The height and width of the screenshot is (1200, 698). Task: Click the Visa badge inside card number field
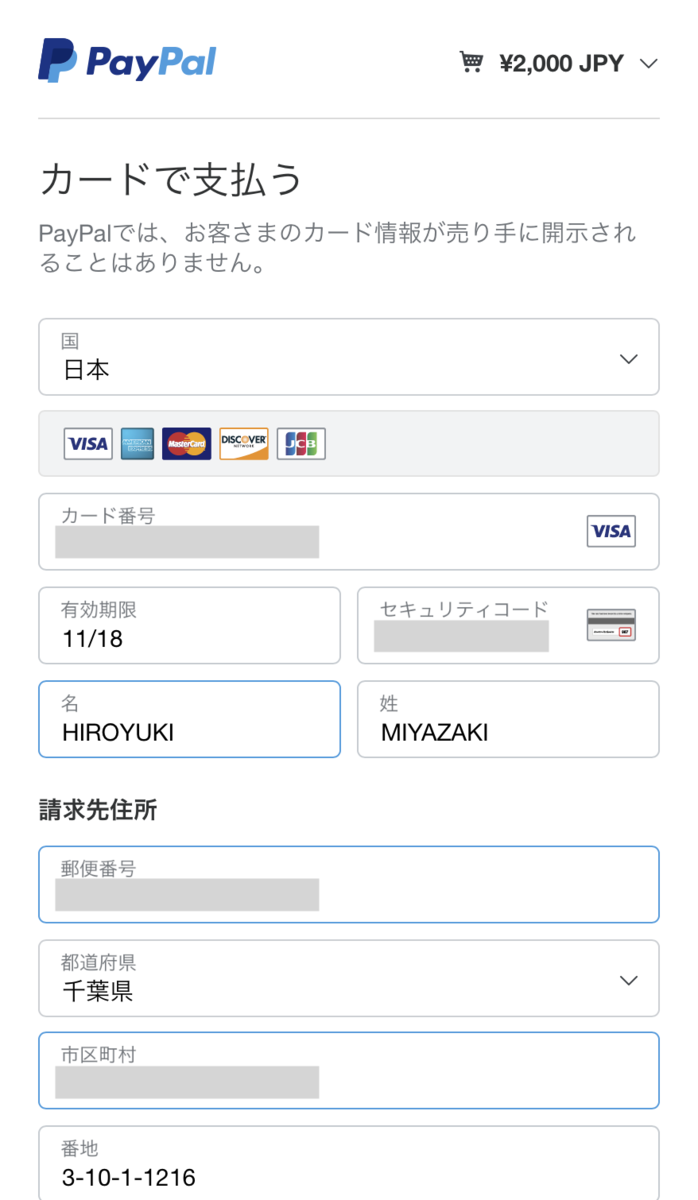pyautogui.click(x=611, y=531)
